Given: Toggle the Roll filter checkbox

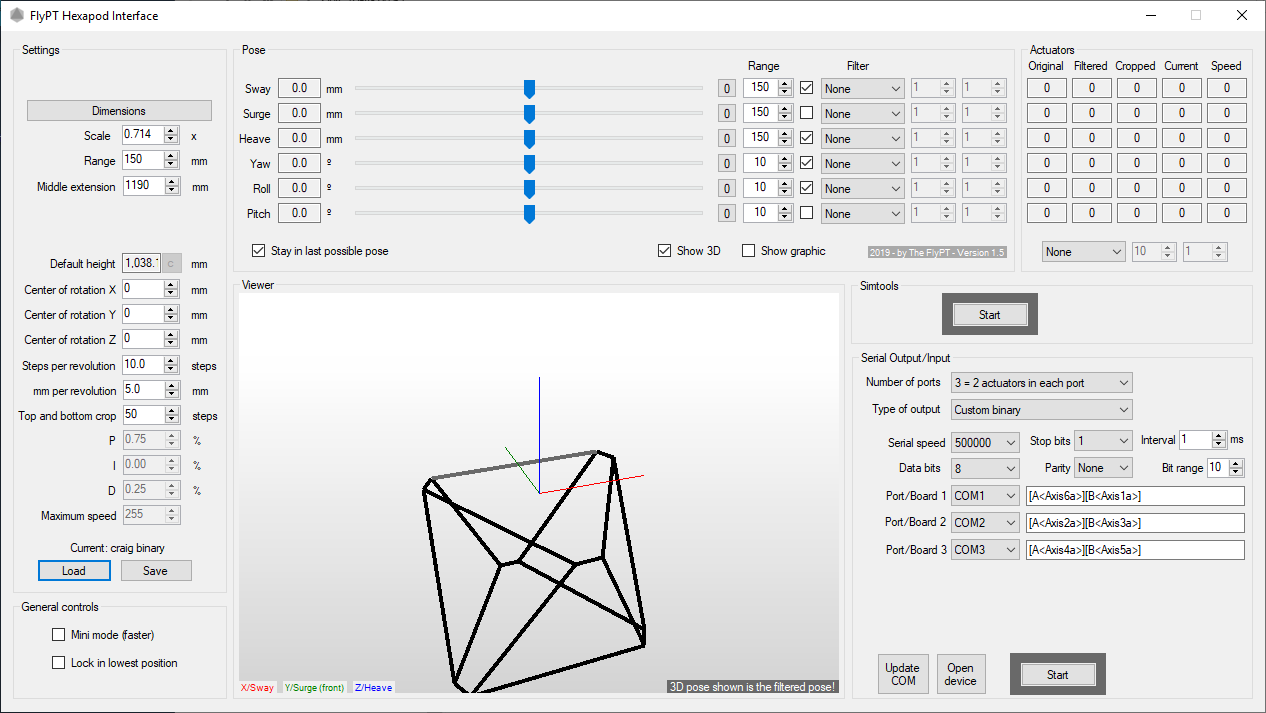Looking at the screenshot, I should click(x=806, y=188).
